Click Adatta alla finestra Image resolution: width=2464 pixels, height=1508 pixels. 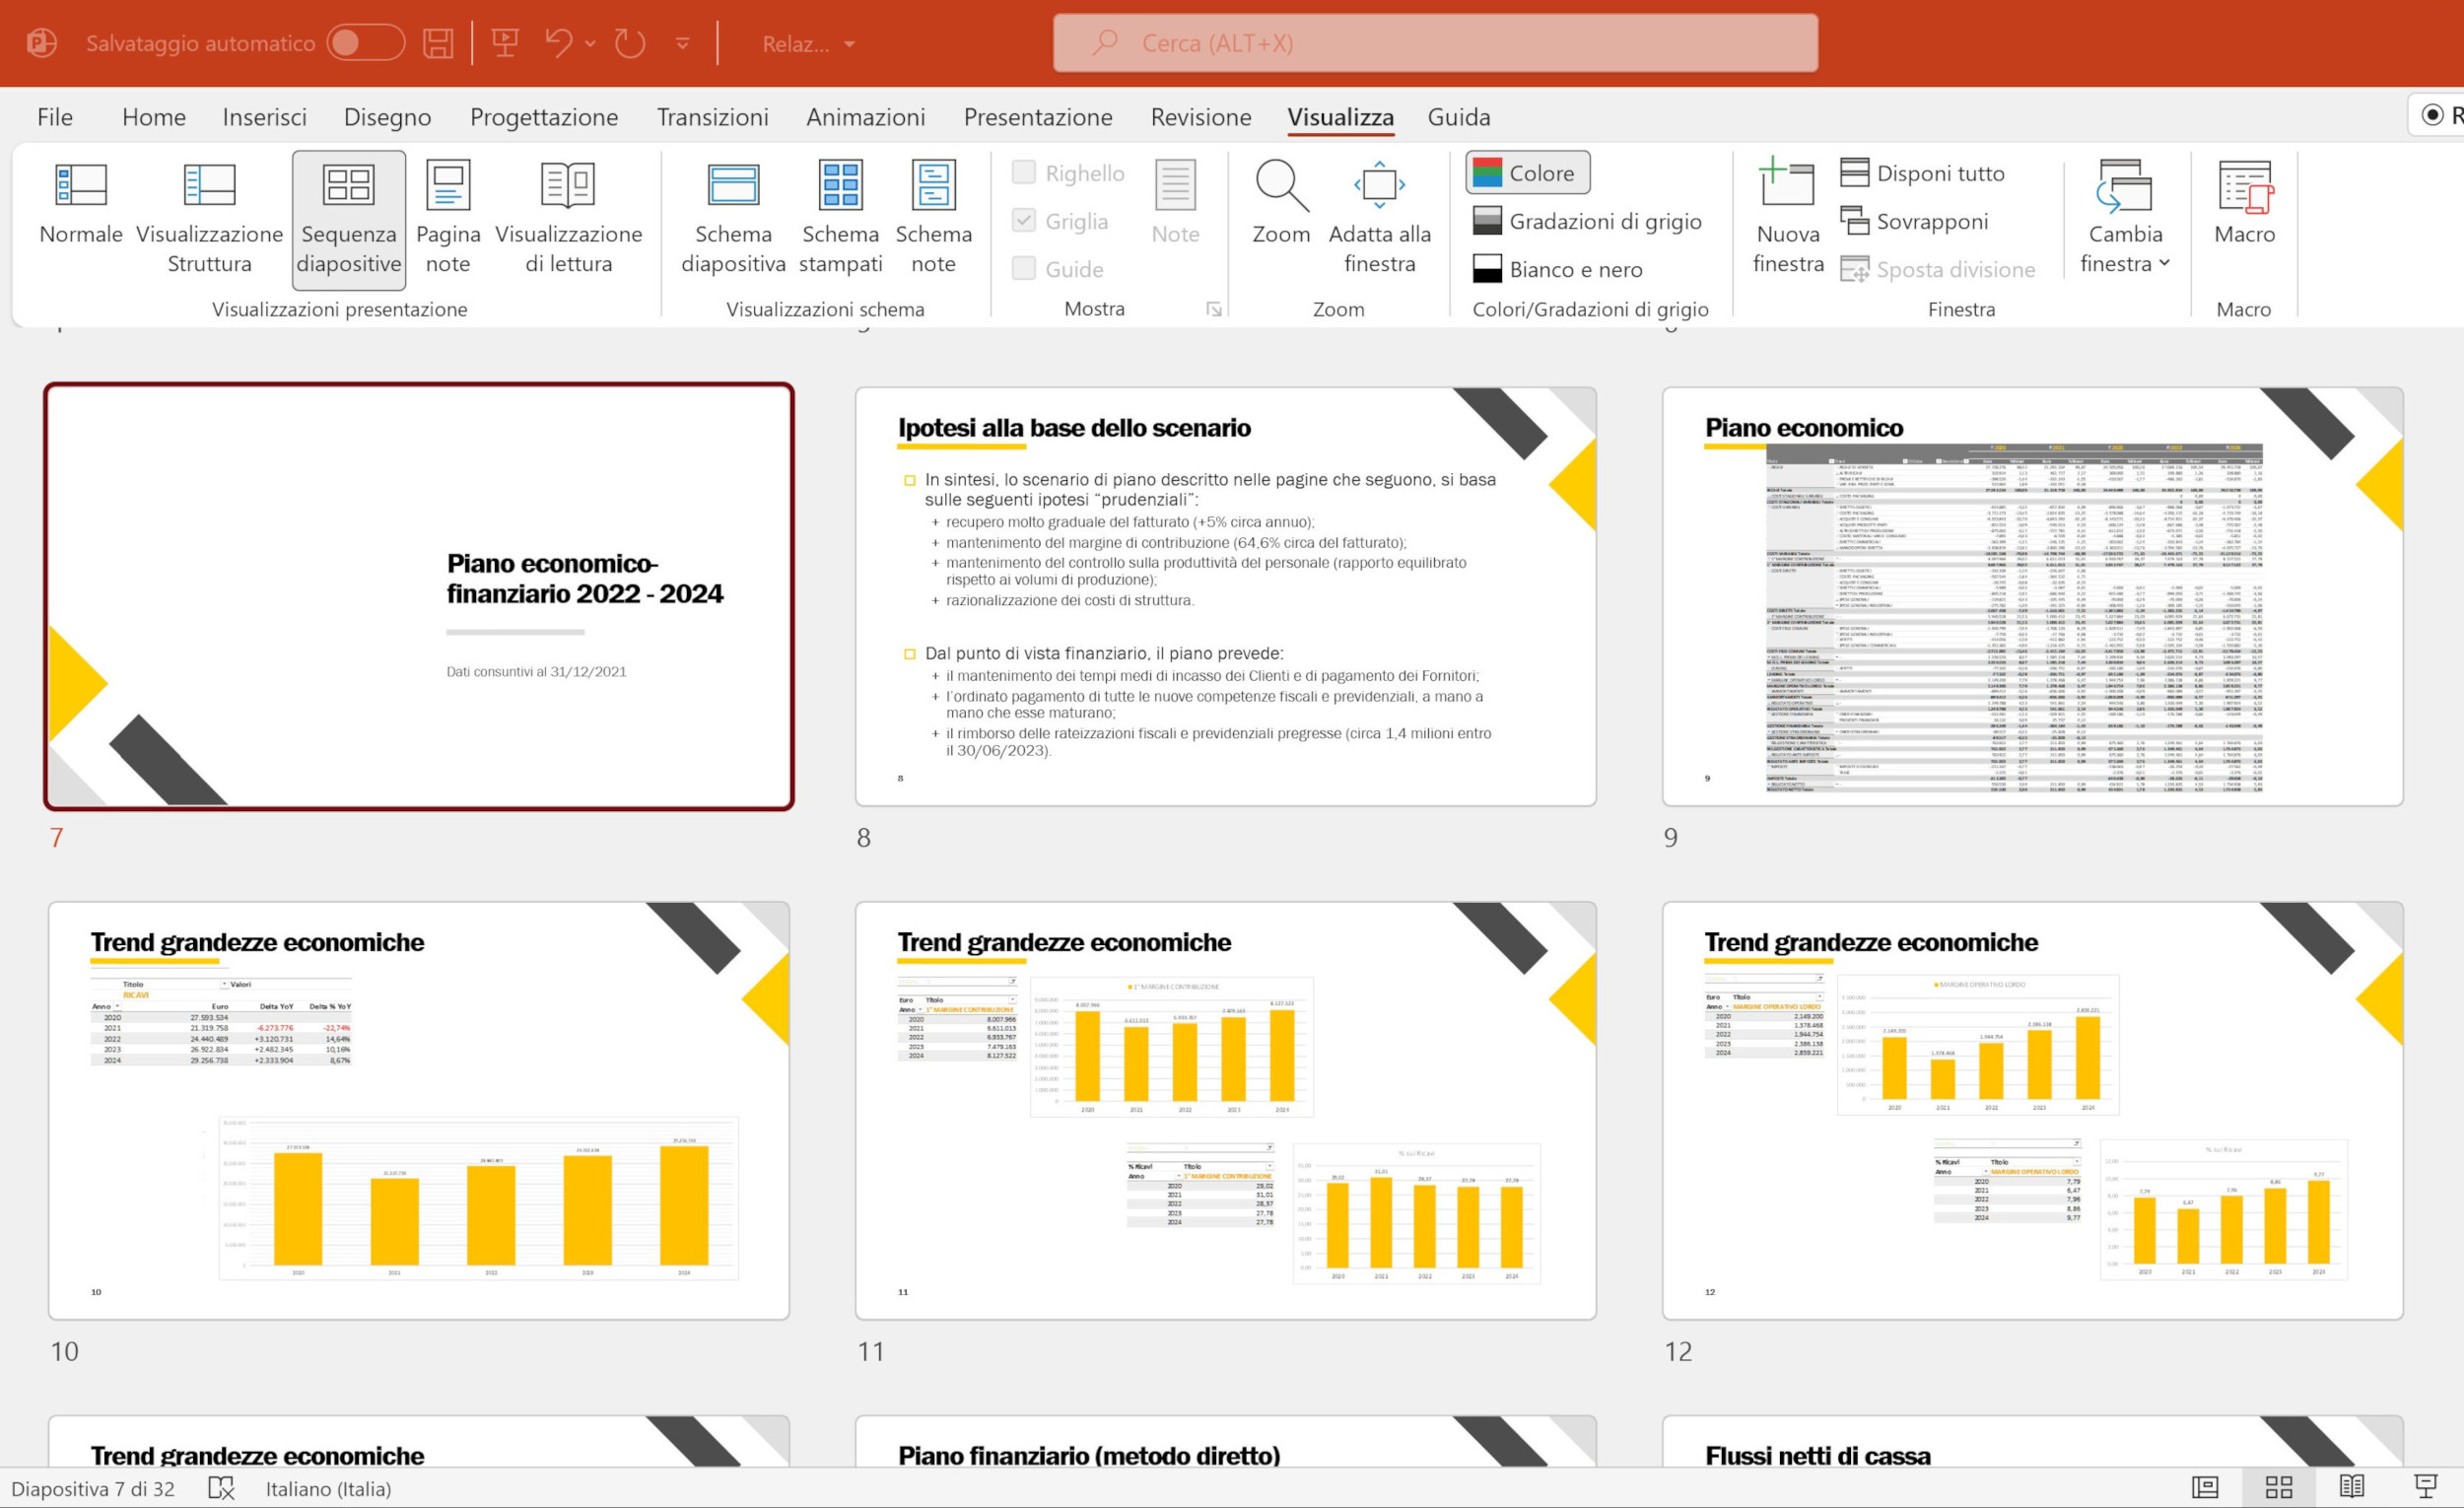point(1379,219)
